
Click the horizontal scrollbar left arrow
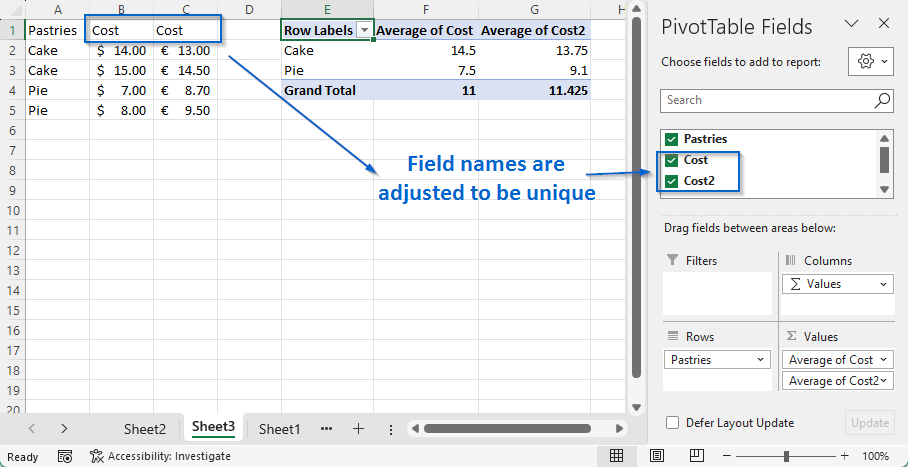pyautogui.click(x=415, y=429)
